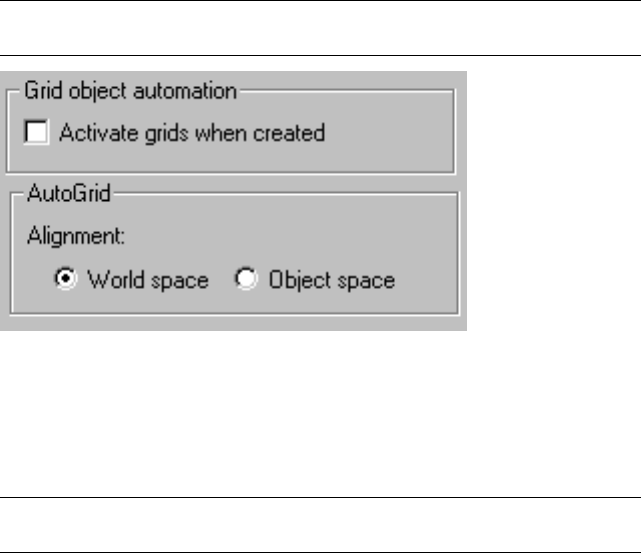Click the Grid object automation group title
Image resolution: width=641 pixels, height=553 pixels.
tap(130, 91)
